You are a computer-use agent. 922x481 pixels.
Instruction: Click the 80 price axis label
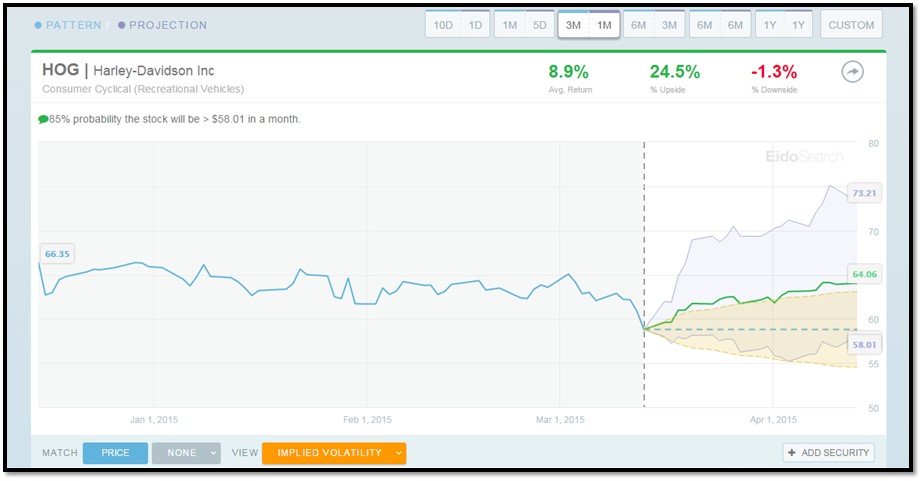tap(873, 143)
